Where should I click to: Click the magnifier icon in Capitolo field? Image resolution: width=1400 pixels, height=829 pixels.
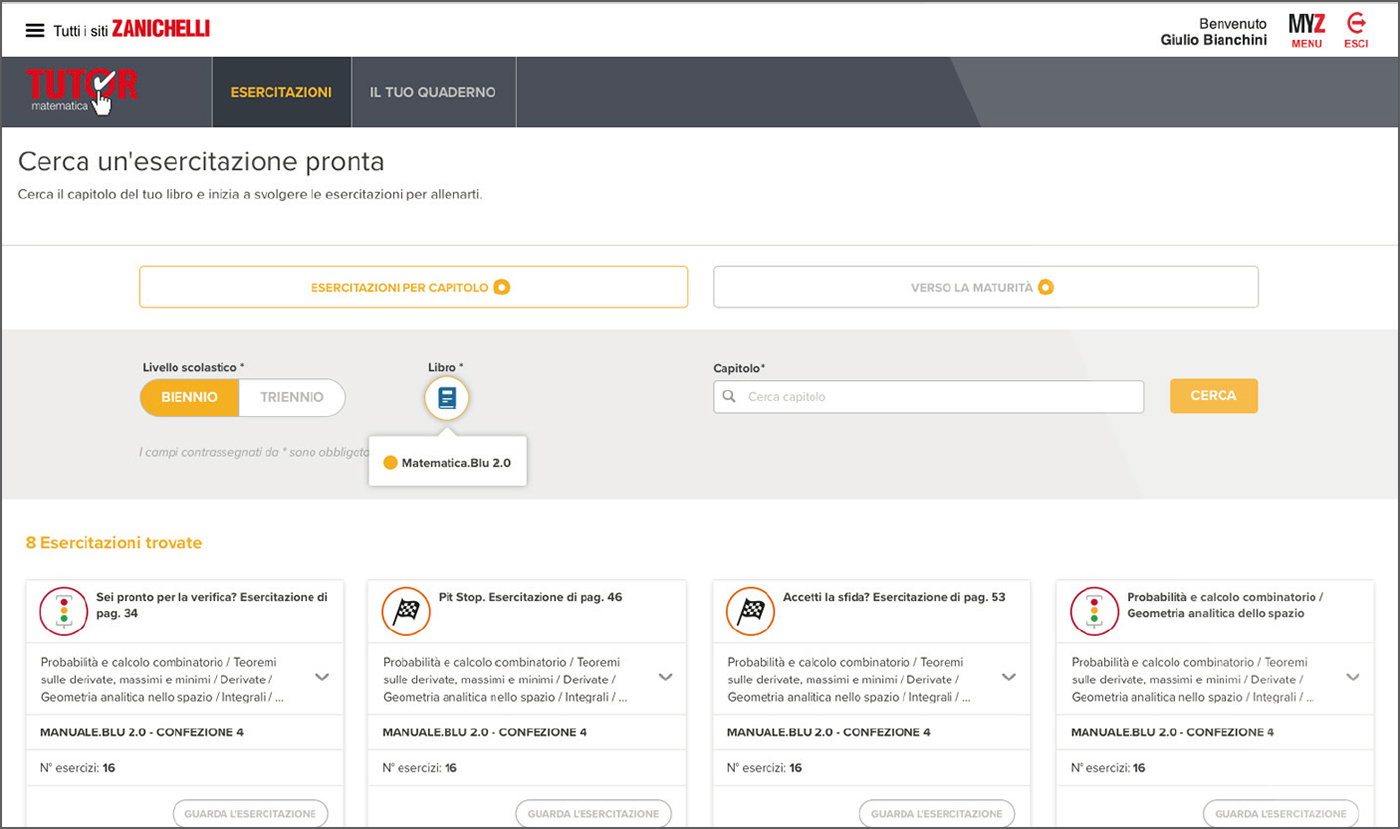point(728,397)
